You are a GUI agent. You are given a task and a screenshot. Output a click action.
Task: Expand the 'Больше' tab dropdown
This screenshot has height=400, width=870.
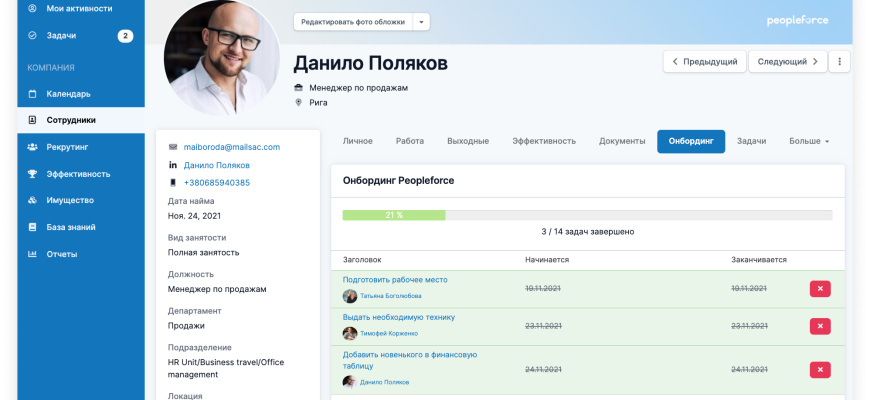[809, 141]
